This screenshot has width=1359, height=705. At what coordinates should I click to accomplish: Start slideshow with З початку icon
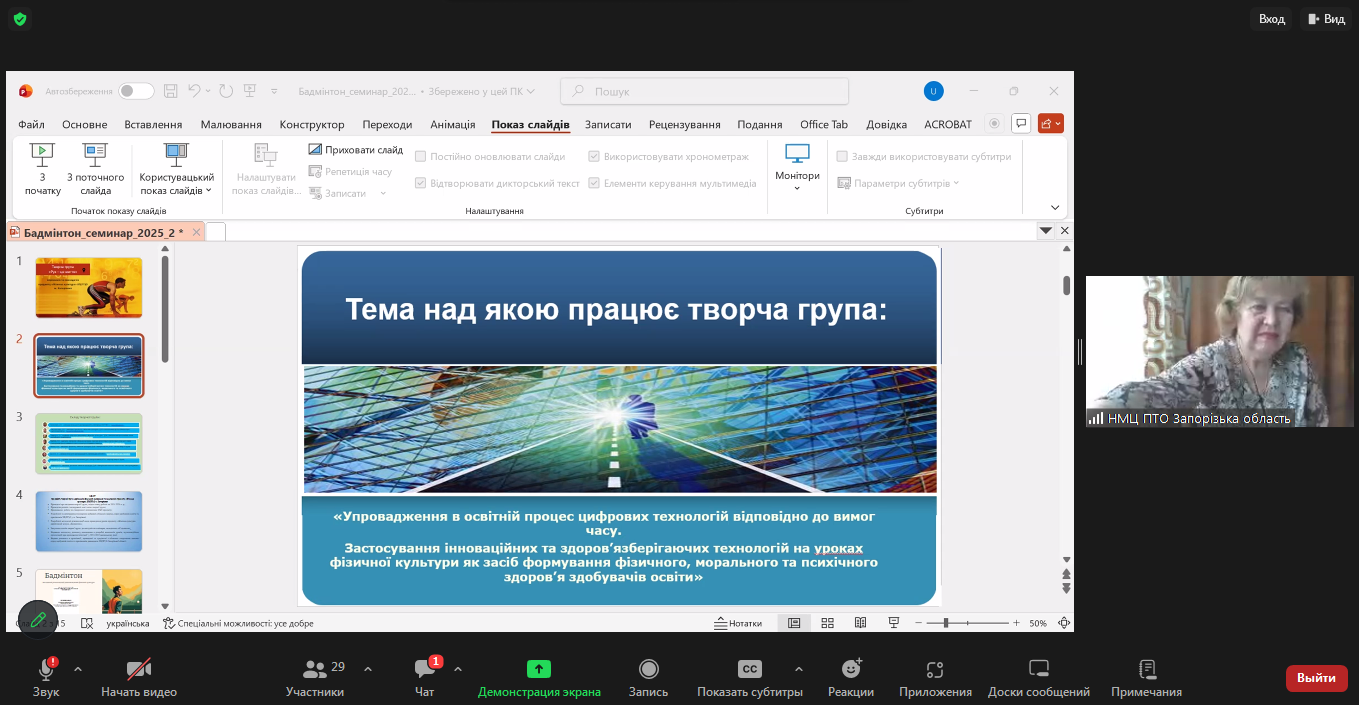tap(42, 153)
